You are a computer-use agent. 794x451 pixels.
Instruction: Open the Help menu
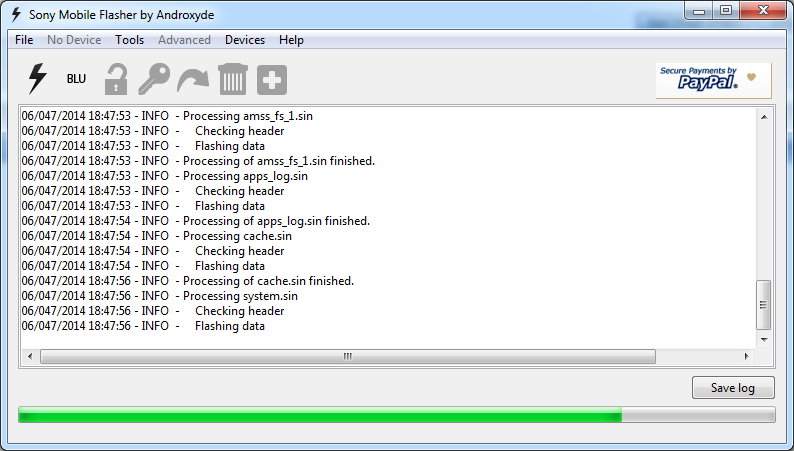tap(291, 40)
